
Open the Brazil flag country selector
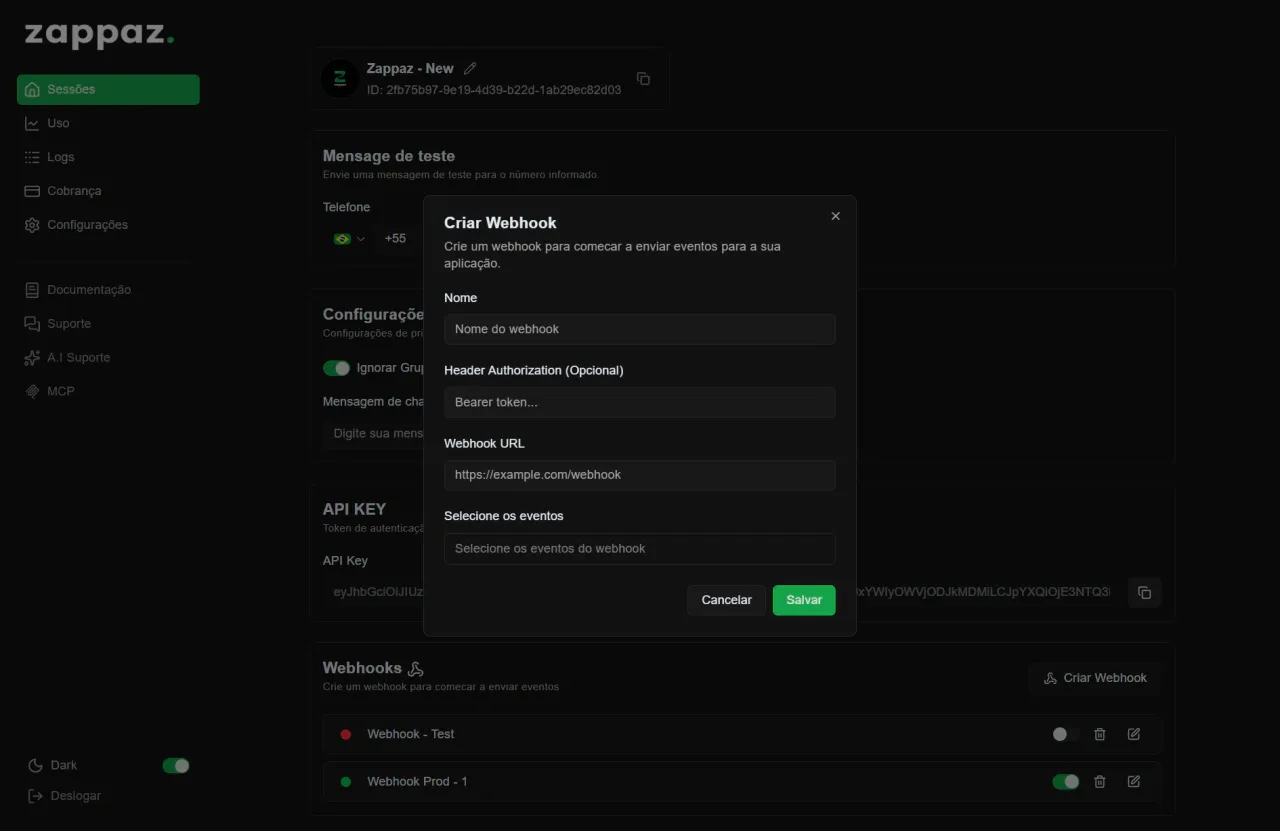point(349,239)
